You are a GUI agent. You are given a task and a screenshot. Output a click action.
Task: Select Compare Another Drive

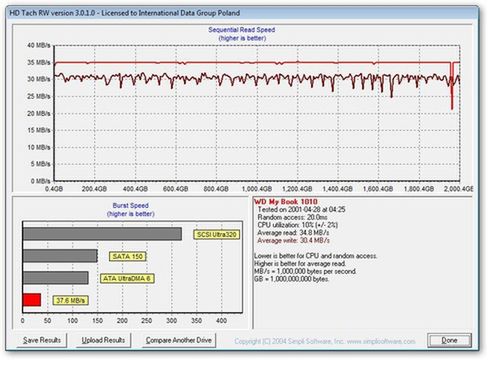pos(179,340)
